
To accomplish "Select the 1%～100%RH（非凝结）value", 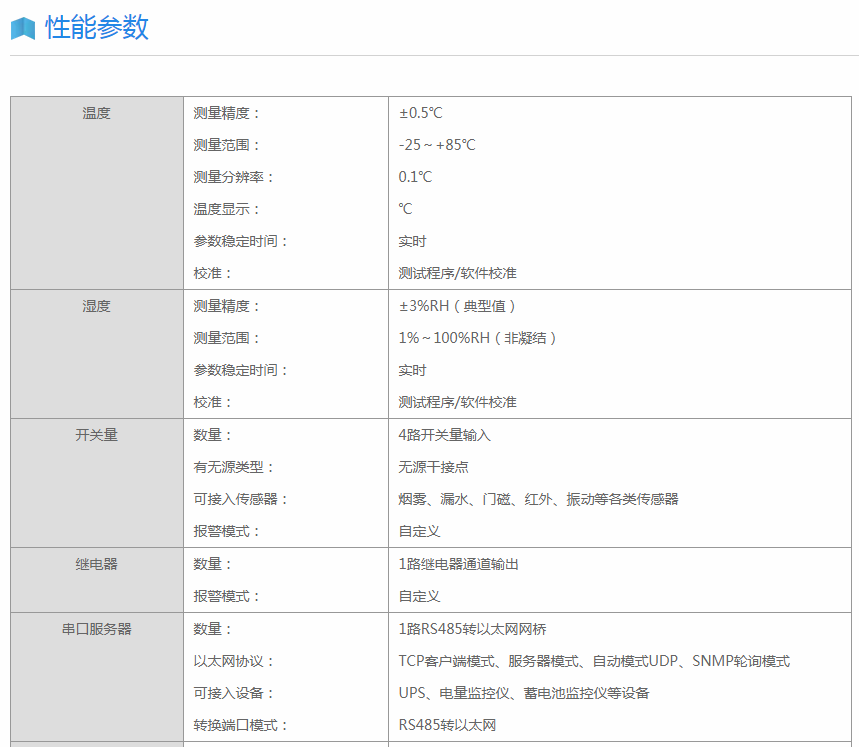I will pyautogui.click(x=477, y=338).
